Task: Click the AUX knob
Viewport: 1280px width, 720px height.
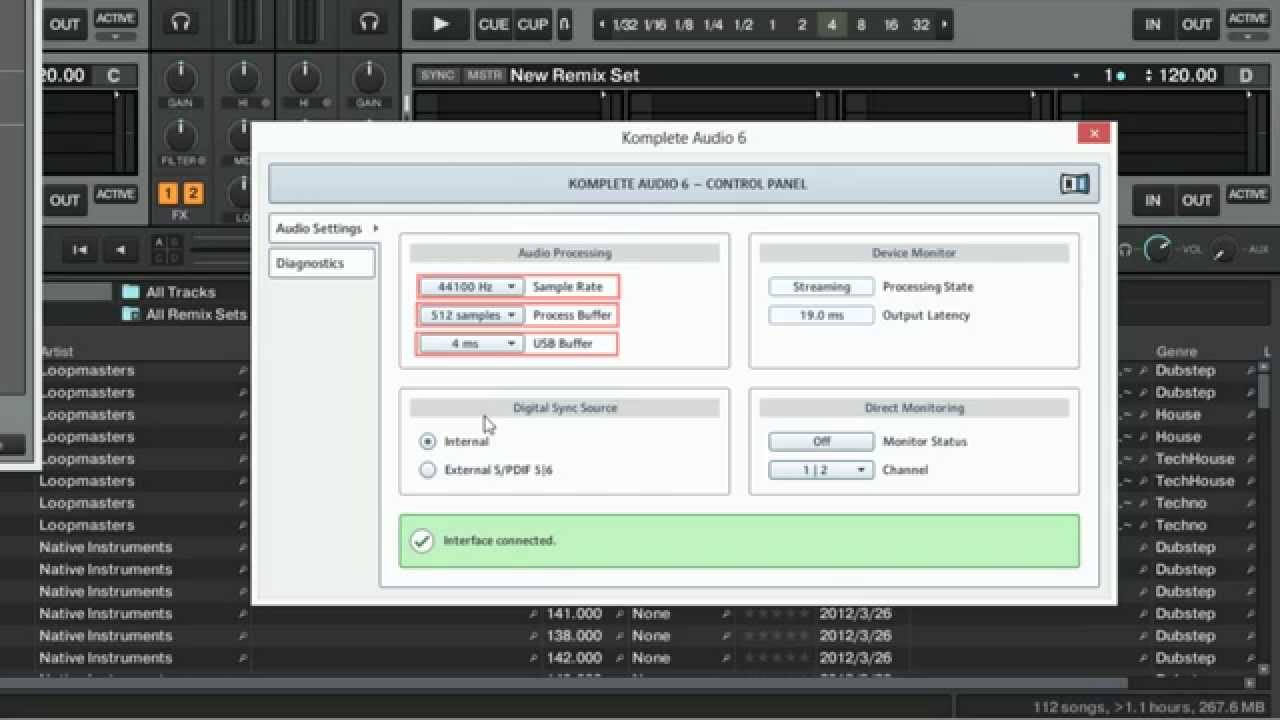Action: [x=1224, y=249]
